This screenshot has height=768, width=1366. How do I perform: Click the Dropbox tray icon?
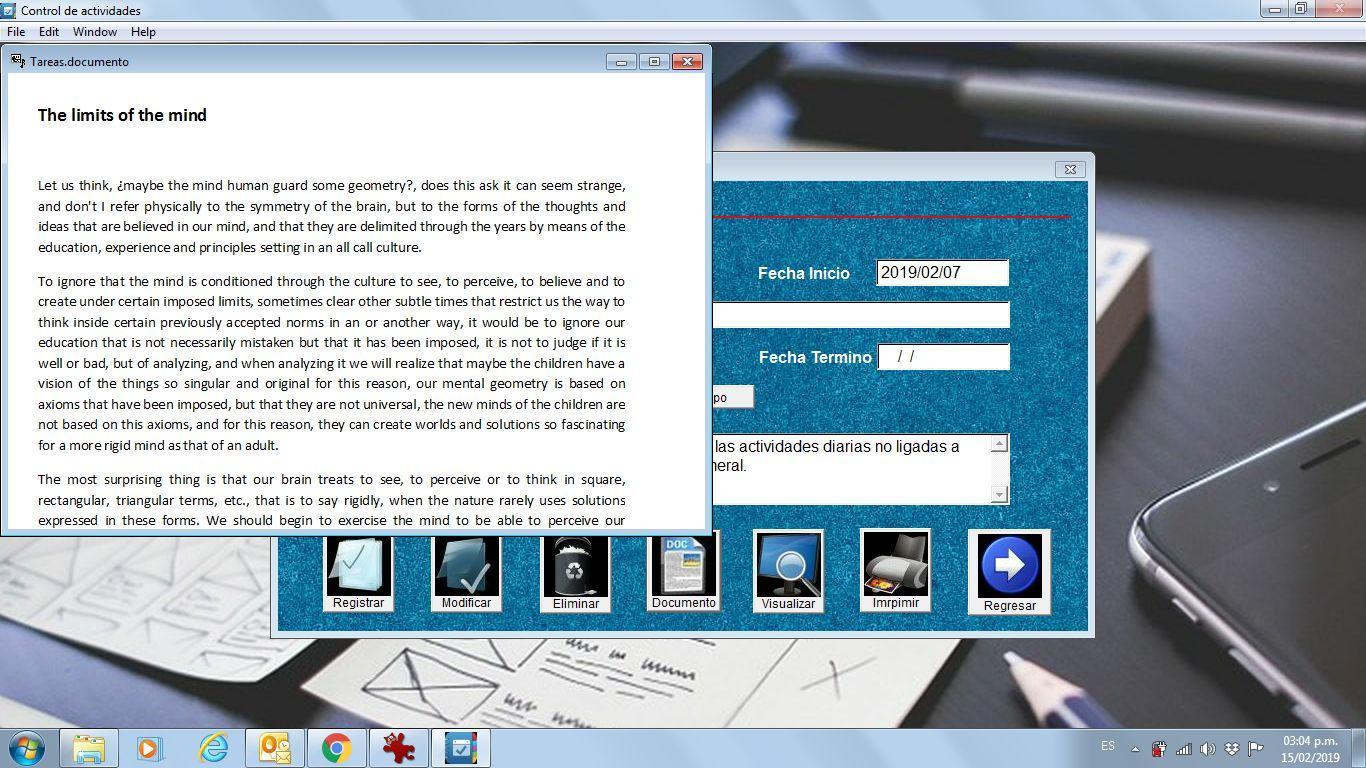pyautogui.click(x=1231, y=749)
